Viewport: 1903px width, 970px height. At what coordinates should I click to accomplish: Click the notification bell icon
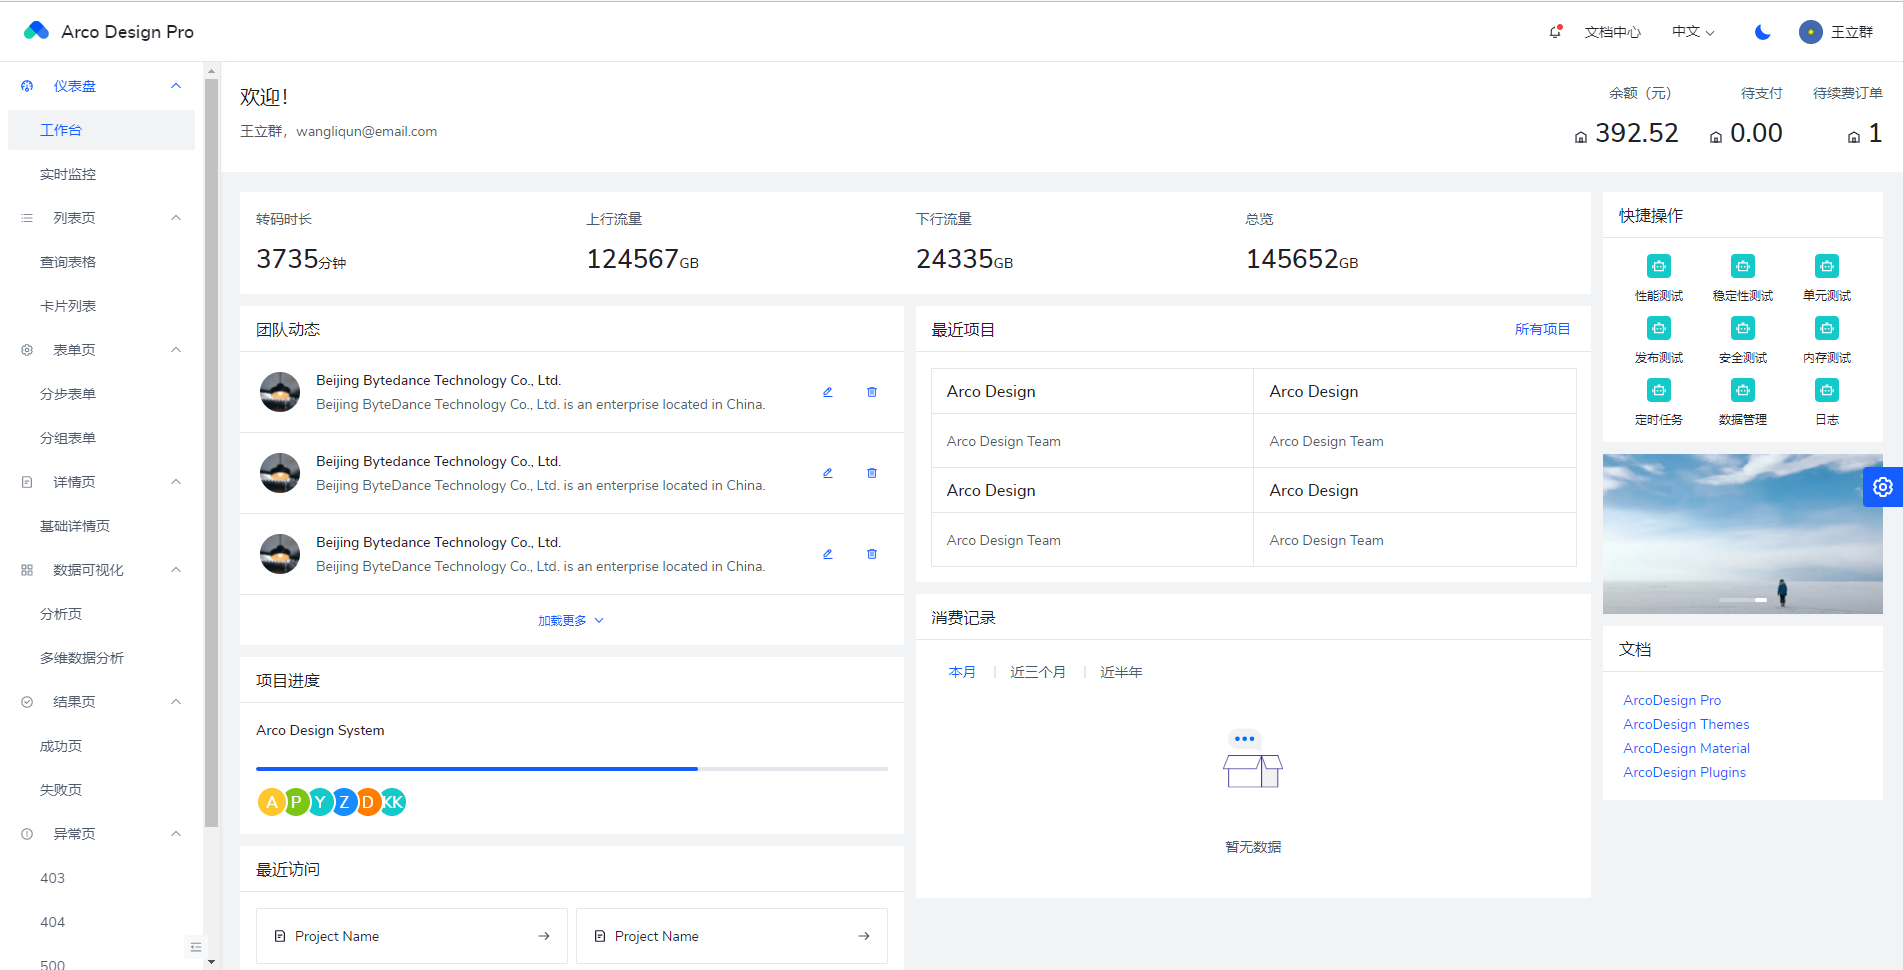tap(1555, 32)
